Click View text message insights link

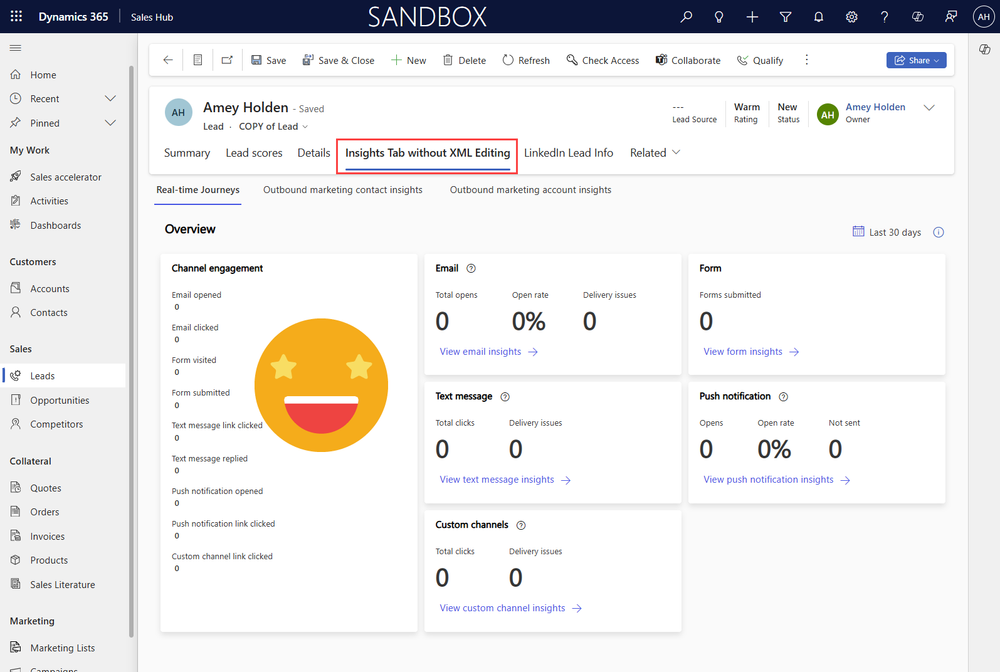505,479
